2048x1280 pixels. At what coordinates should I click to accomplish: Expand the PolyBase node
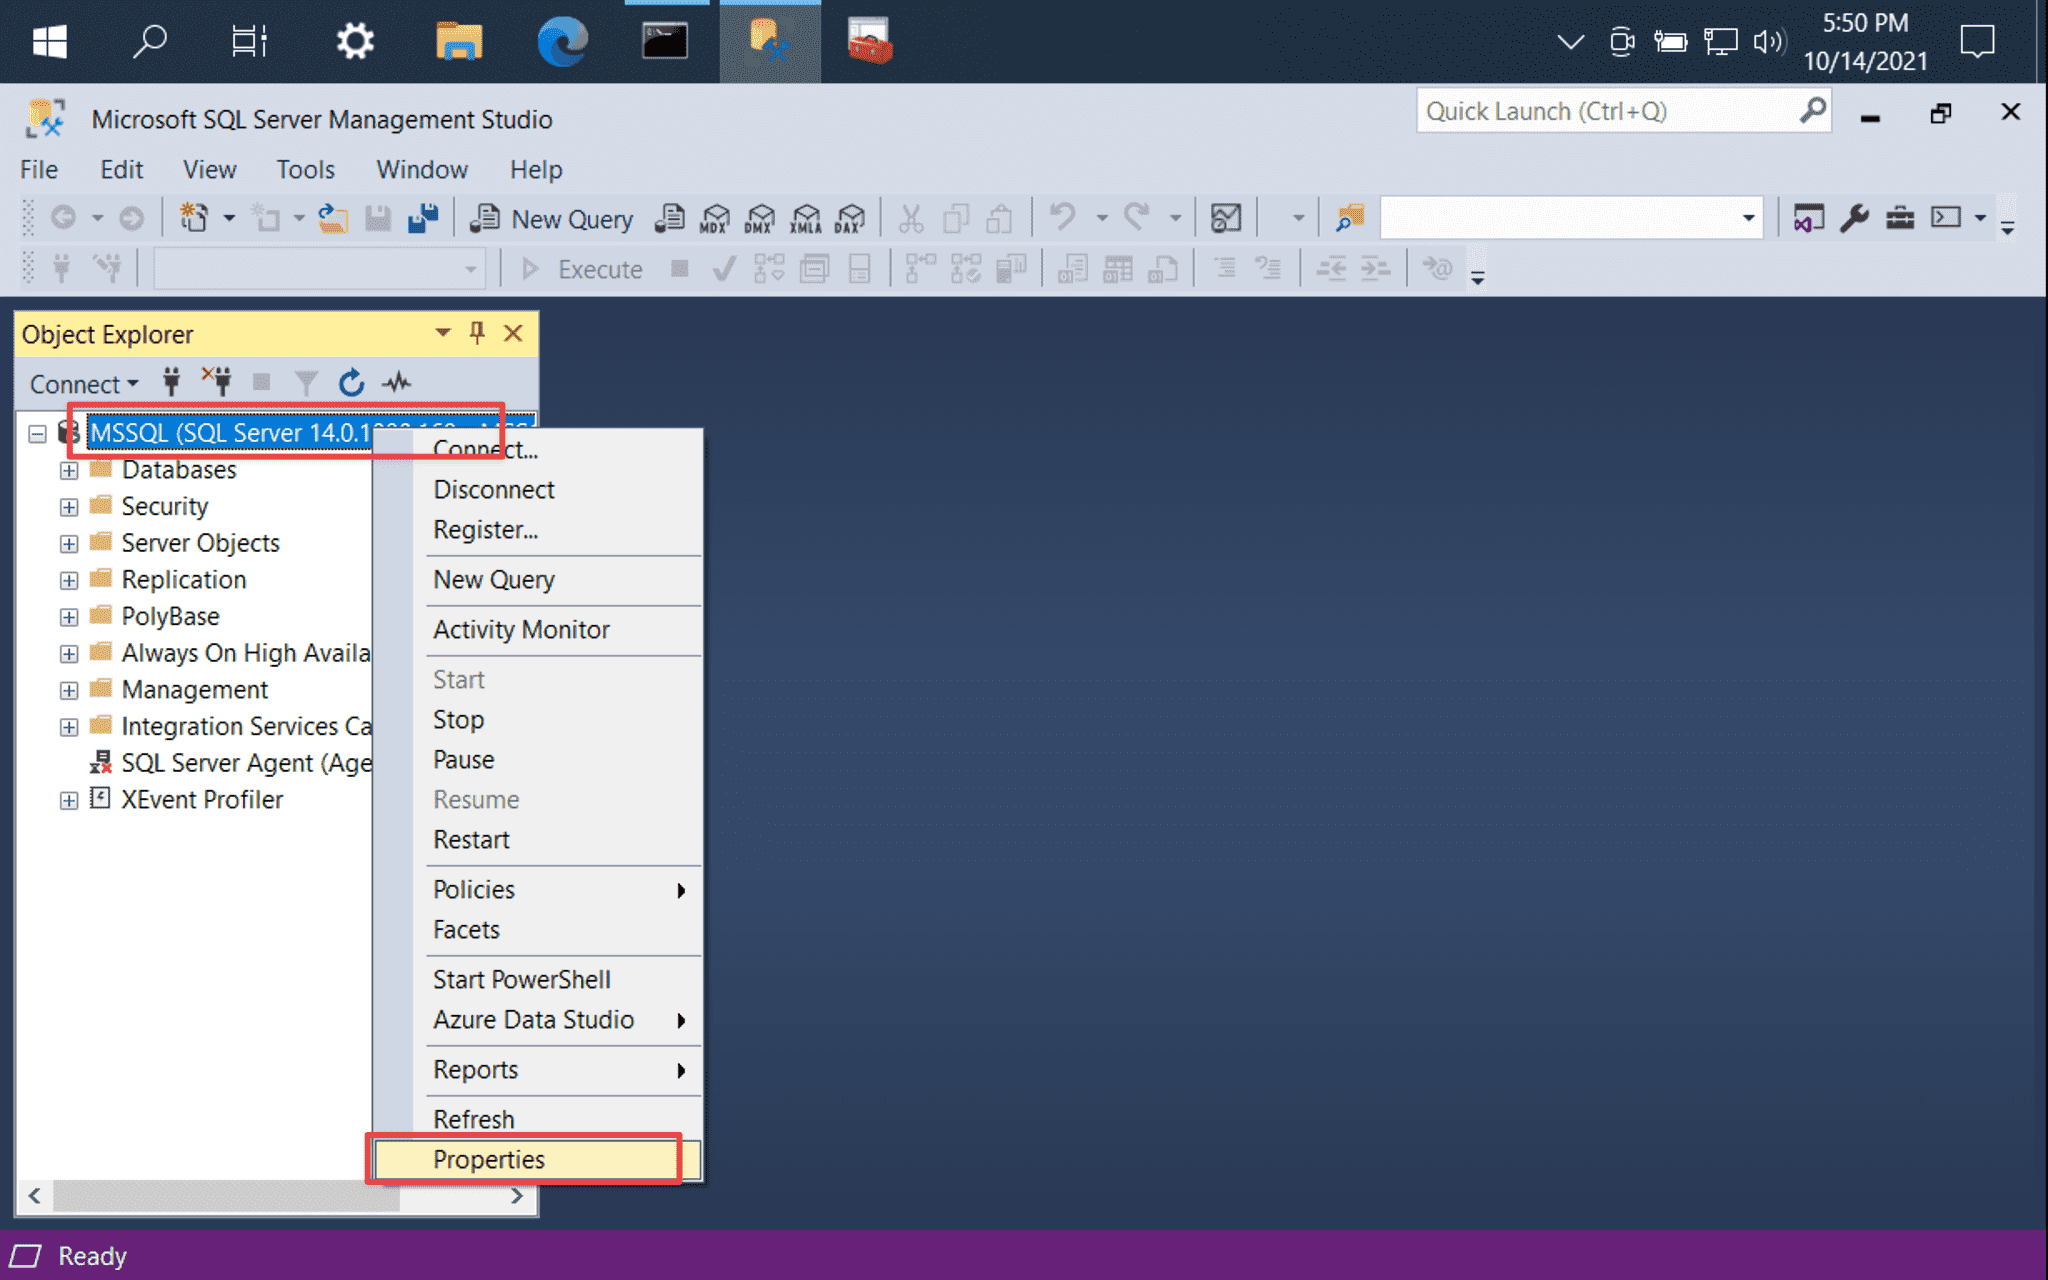(69, 617)
